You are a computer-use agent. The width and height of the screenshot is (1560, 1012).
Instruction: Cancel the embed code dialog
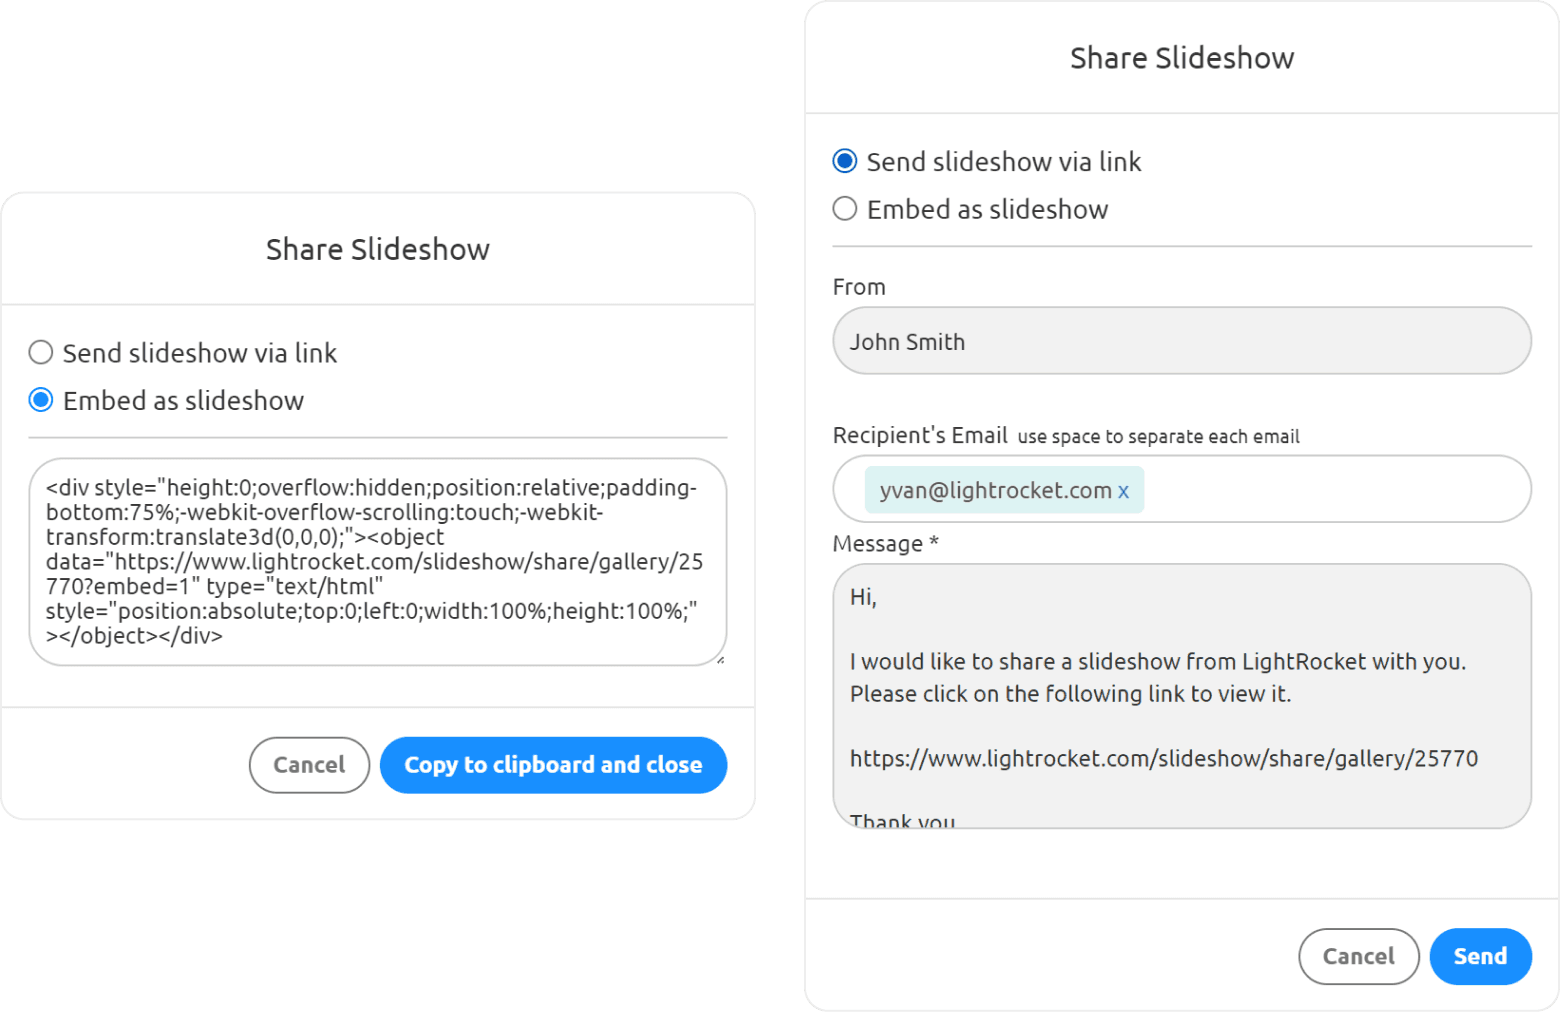(309, 765)
